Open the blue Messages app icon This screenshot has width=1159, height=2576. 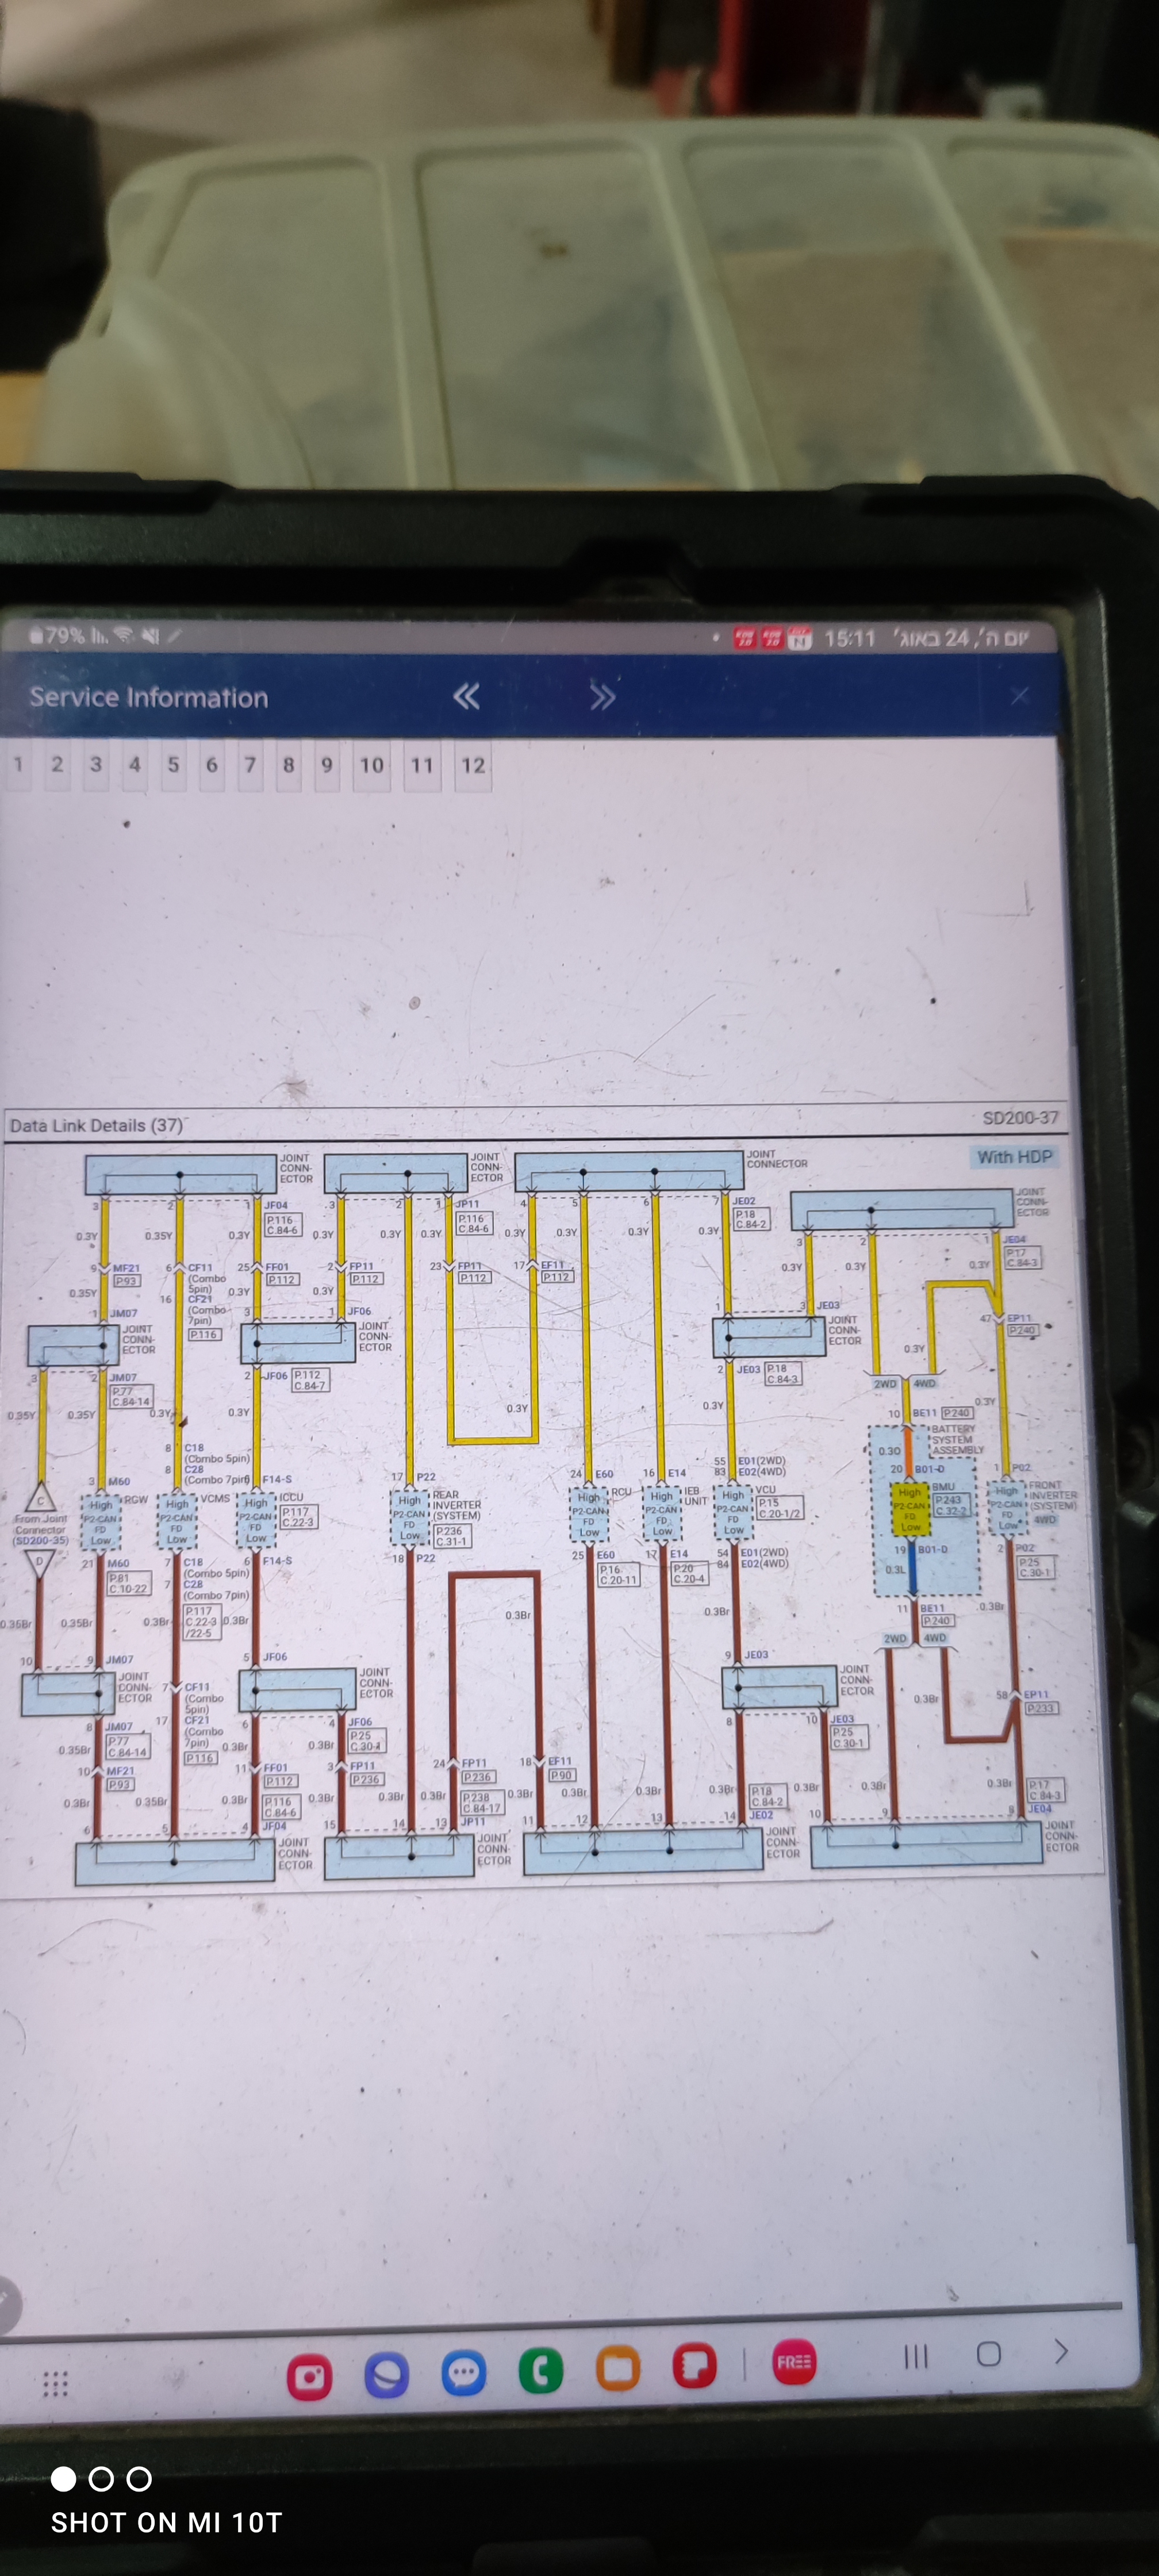tap(464, 2373)
